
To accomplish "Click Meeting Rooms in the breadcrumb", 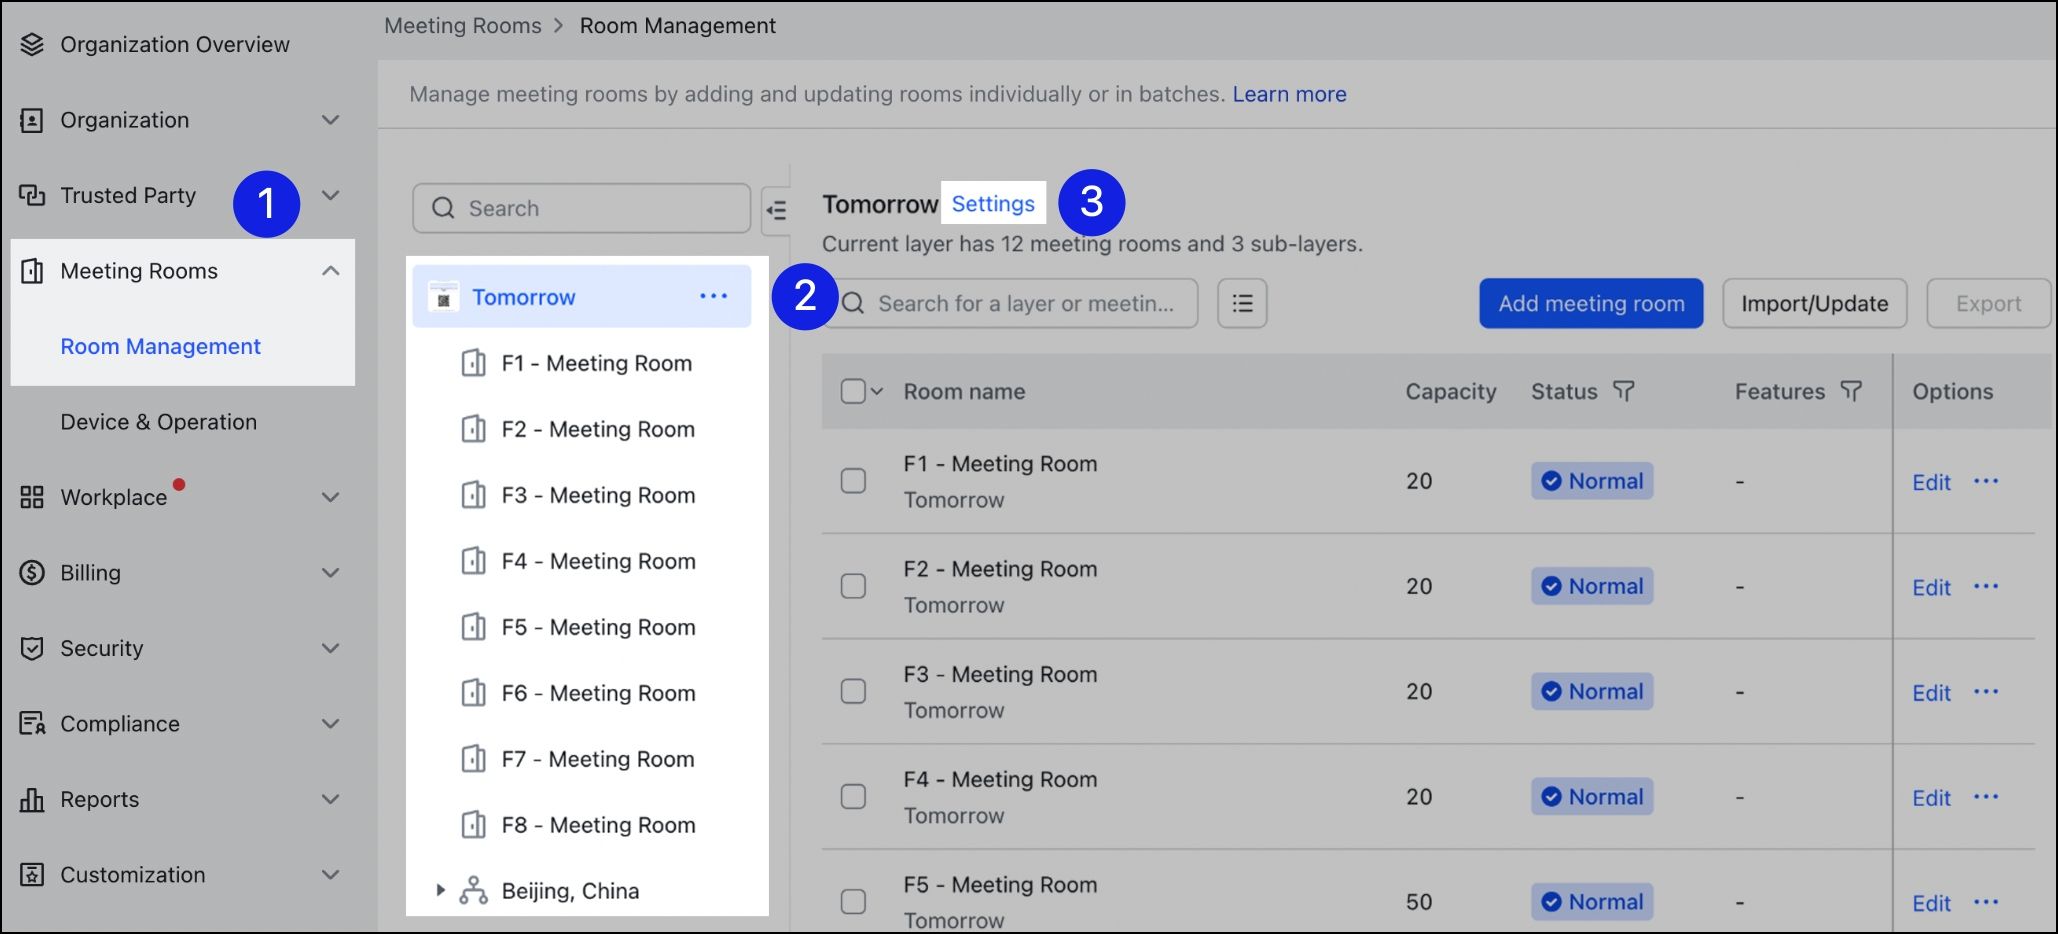I will tap(462, 25).
